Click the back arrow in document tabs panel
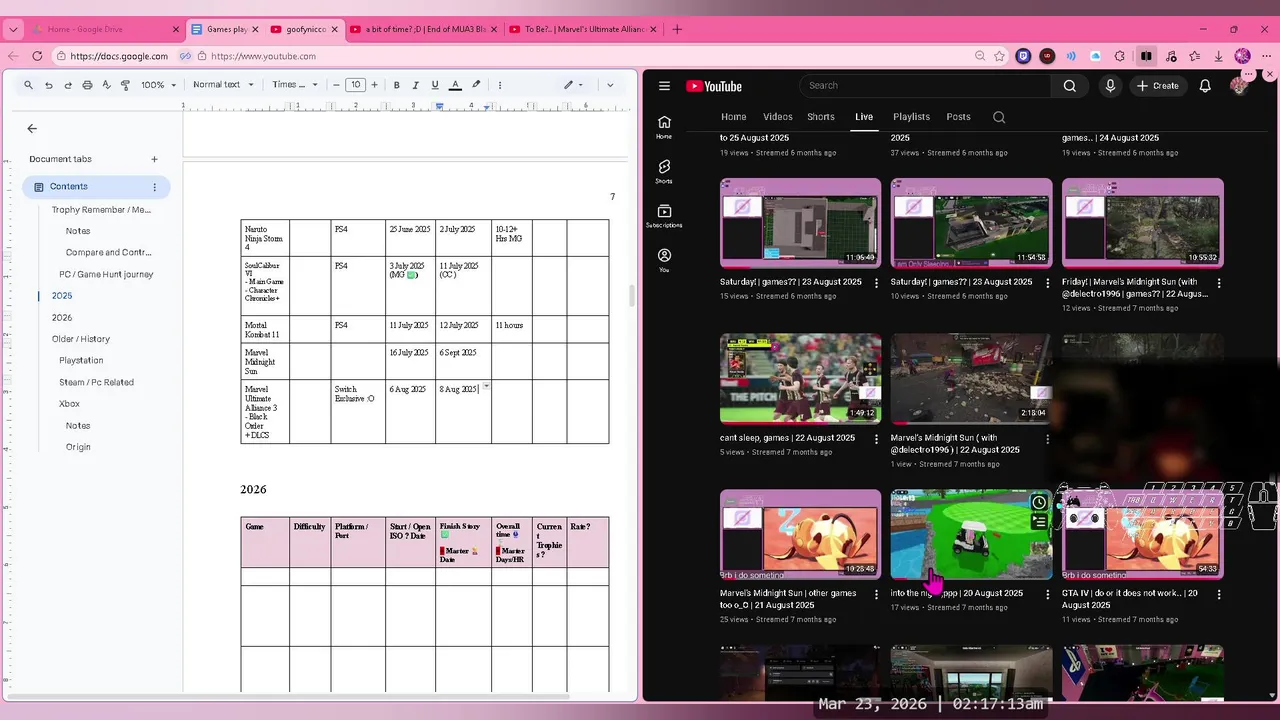This screenshot has height=720, width=1280. [x=32, y=128]
